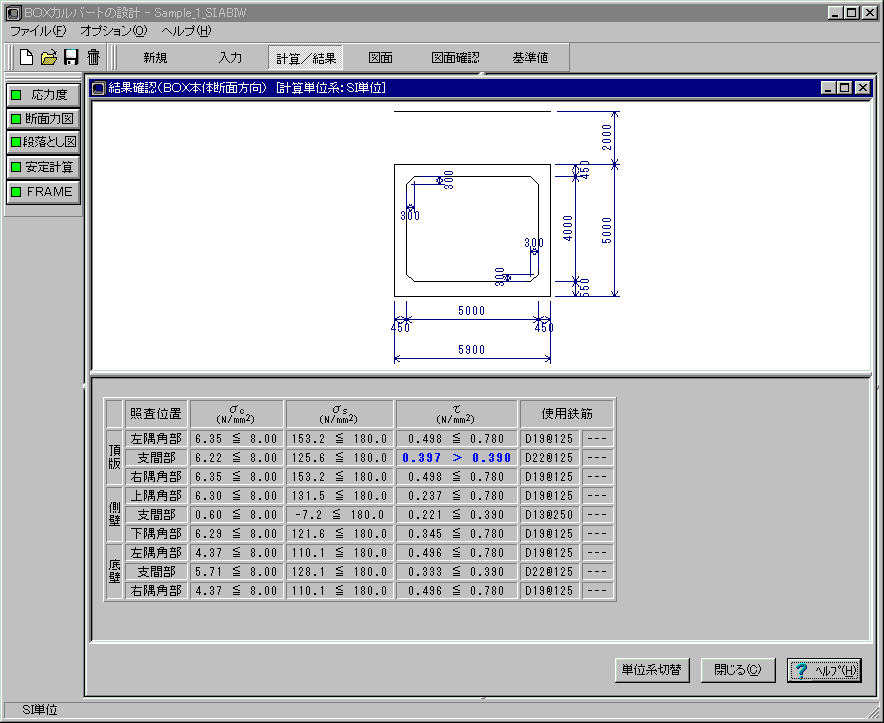Switch to the 図面確認 tab
This screenshot has height=723, width=884.
[455, 58]
